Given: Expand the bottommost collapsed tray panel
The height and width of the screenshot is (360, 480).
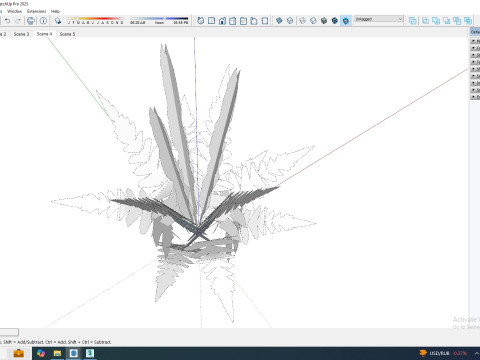Looking at the screenshot, I should [x=475, y=97].
